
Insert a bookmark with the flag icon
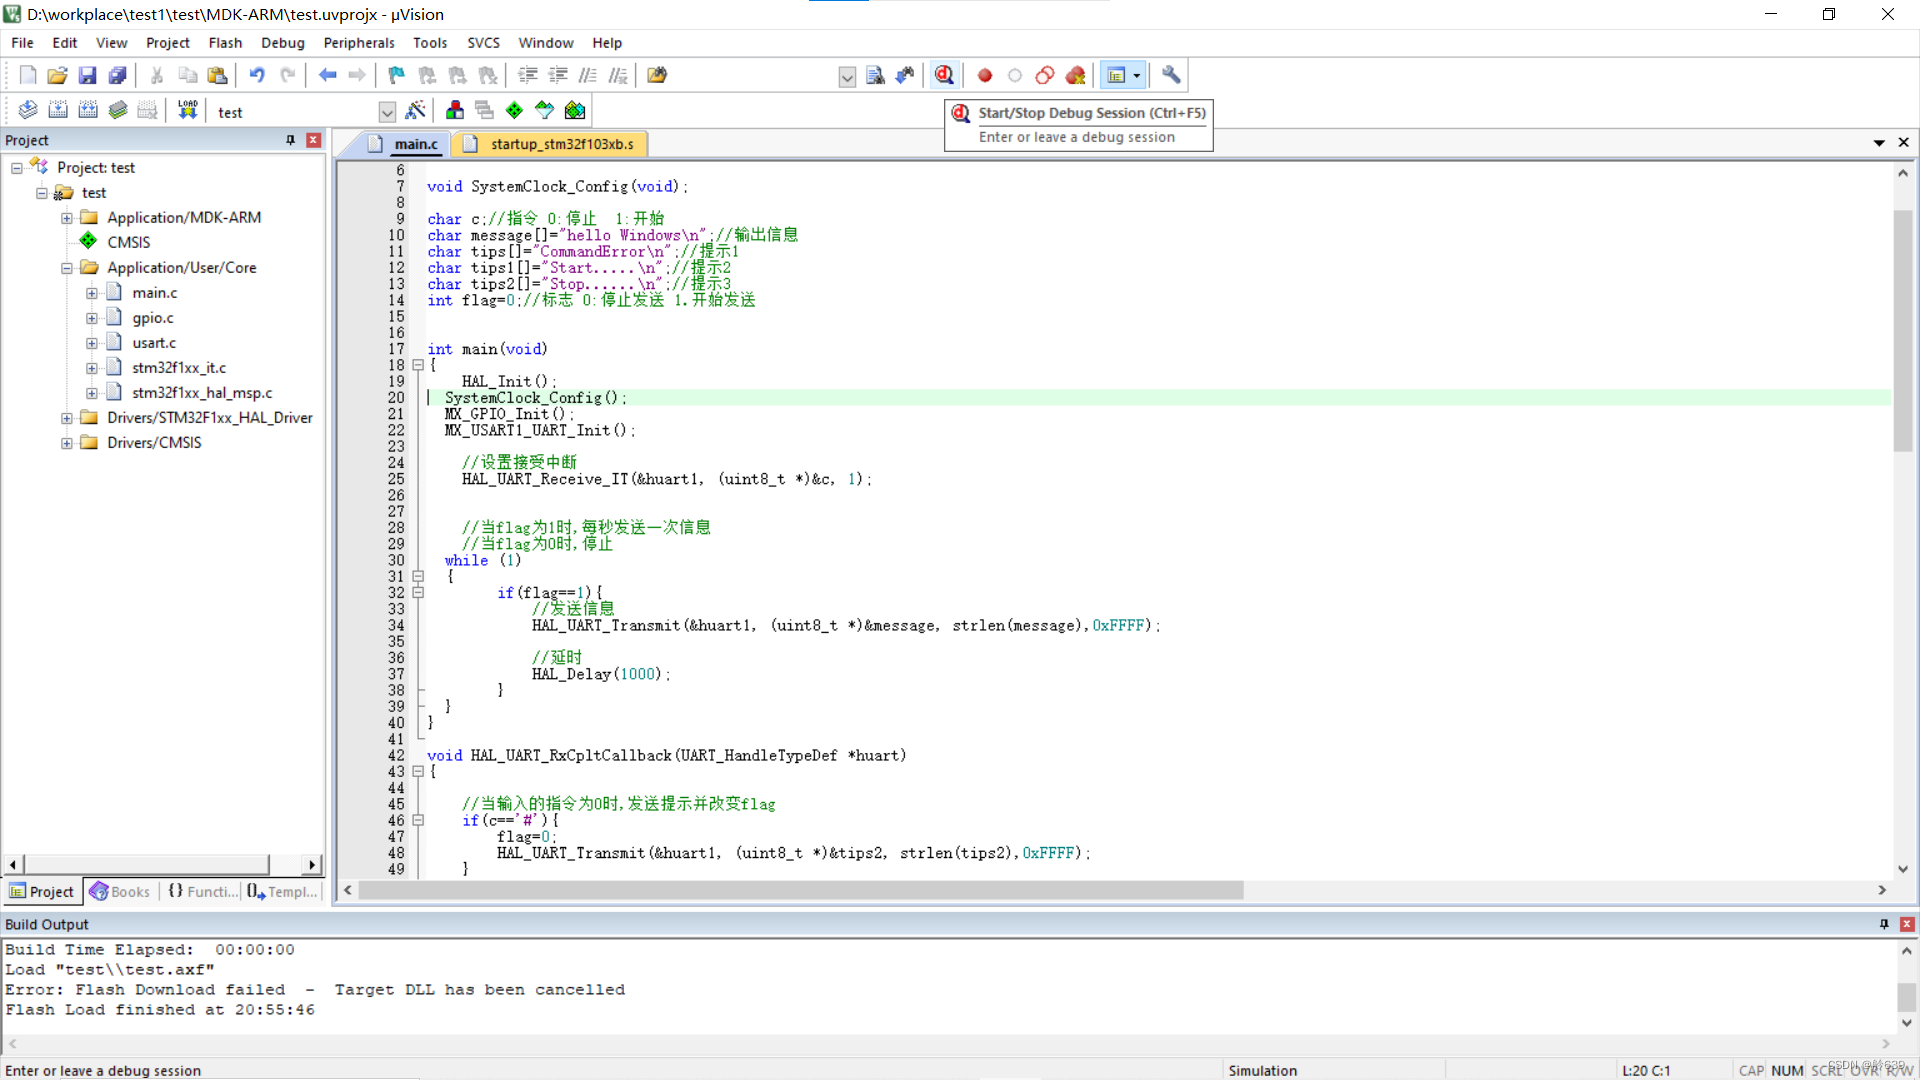pyautogui.click(x=397, y=75)
